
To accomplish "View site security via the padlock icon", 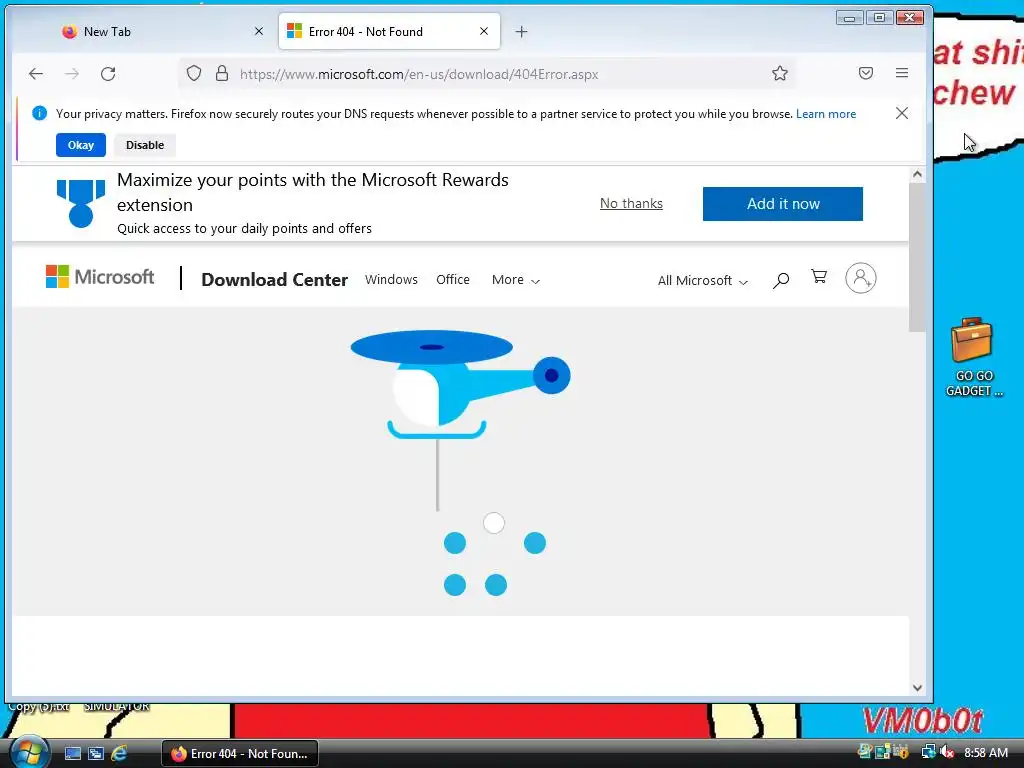I will click(222, 73).
